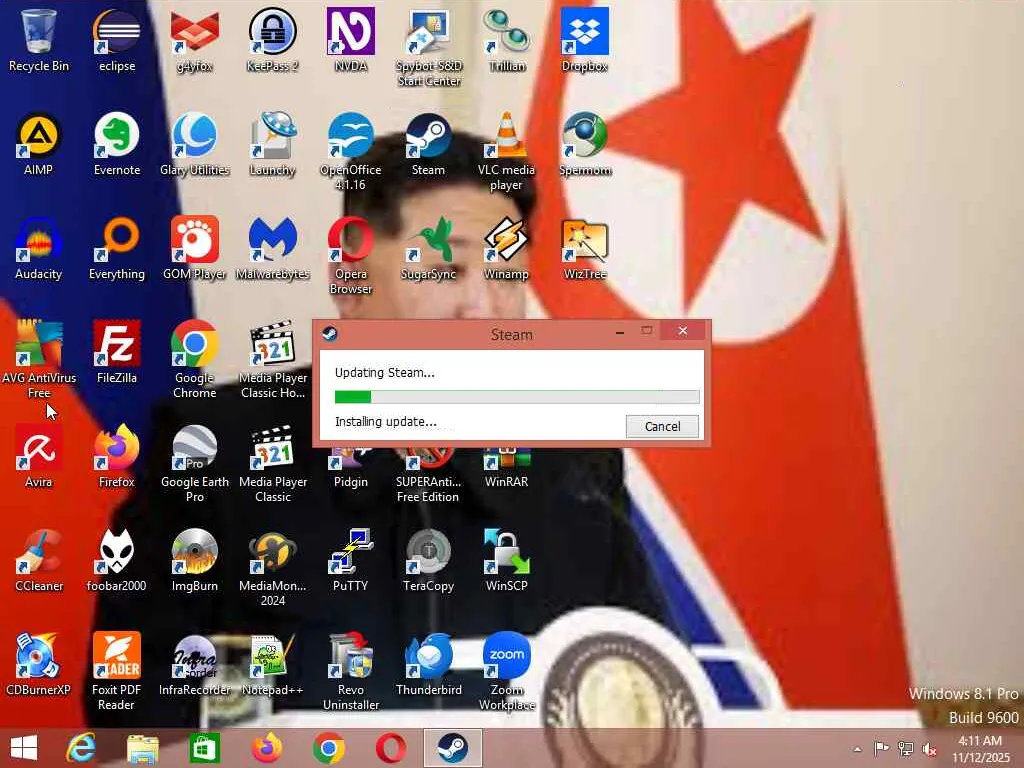1024x768 pixels.
Task: Select the Zoom Workplace icon
Action: click(x=507, y=671)
